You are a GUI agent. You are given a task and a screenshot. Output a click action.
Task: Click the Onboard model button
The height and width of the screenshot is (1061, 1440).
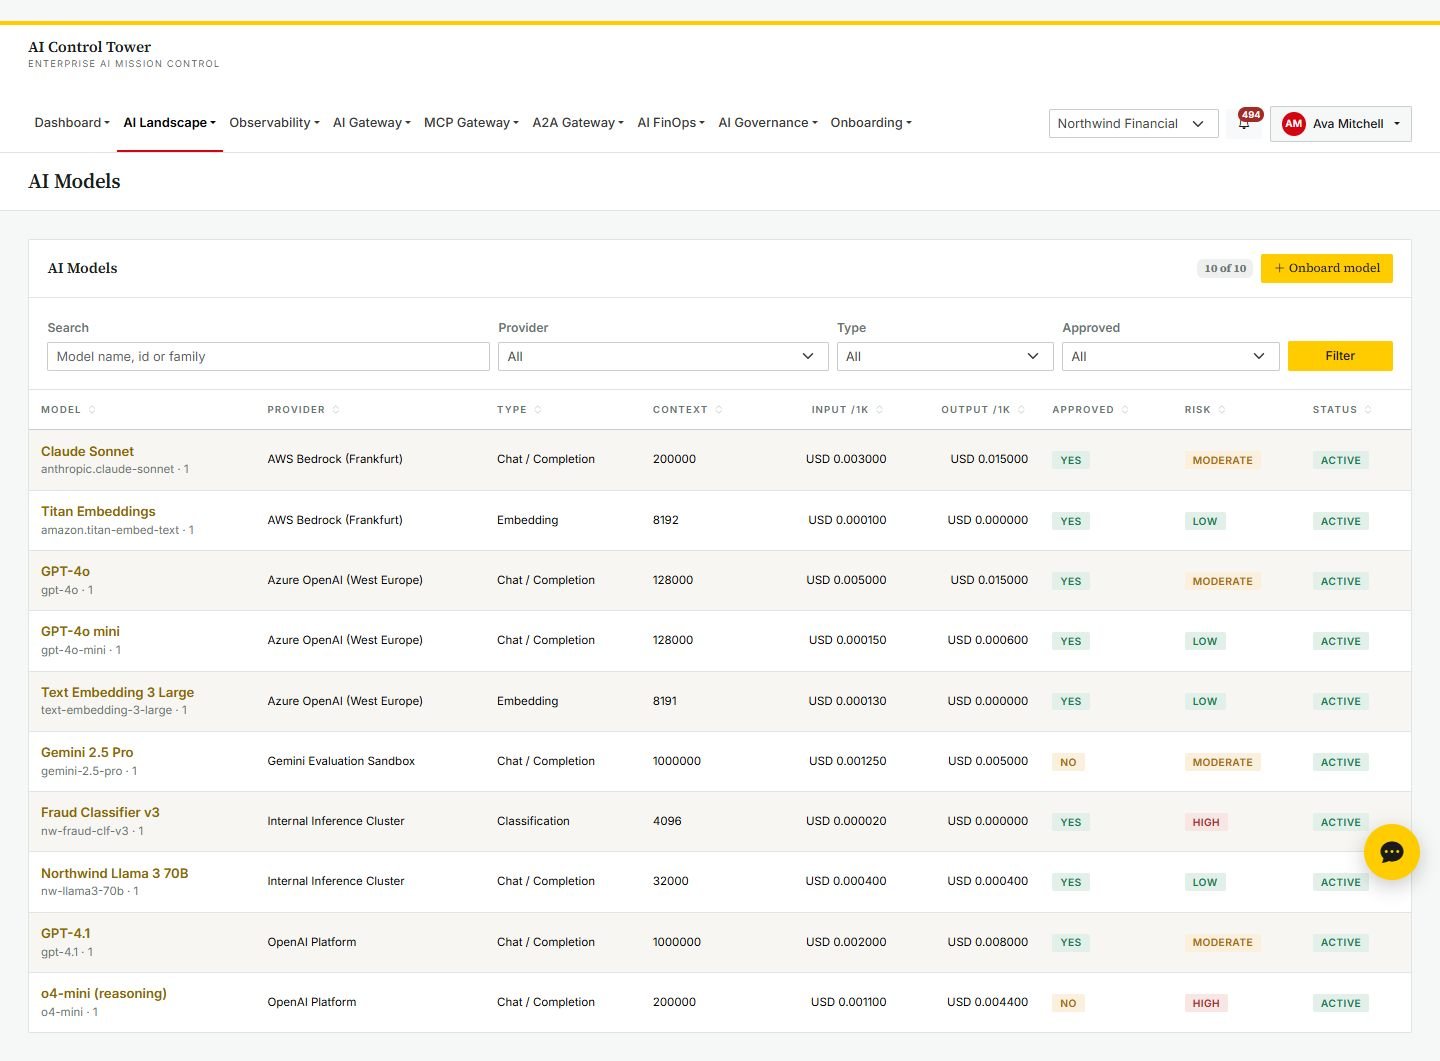(1326, 268)
